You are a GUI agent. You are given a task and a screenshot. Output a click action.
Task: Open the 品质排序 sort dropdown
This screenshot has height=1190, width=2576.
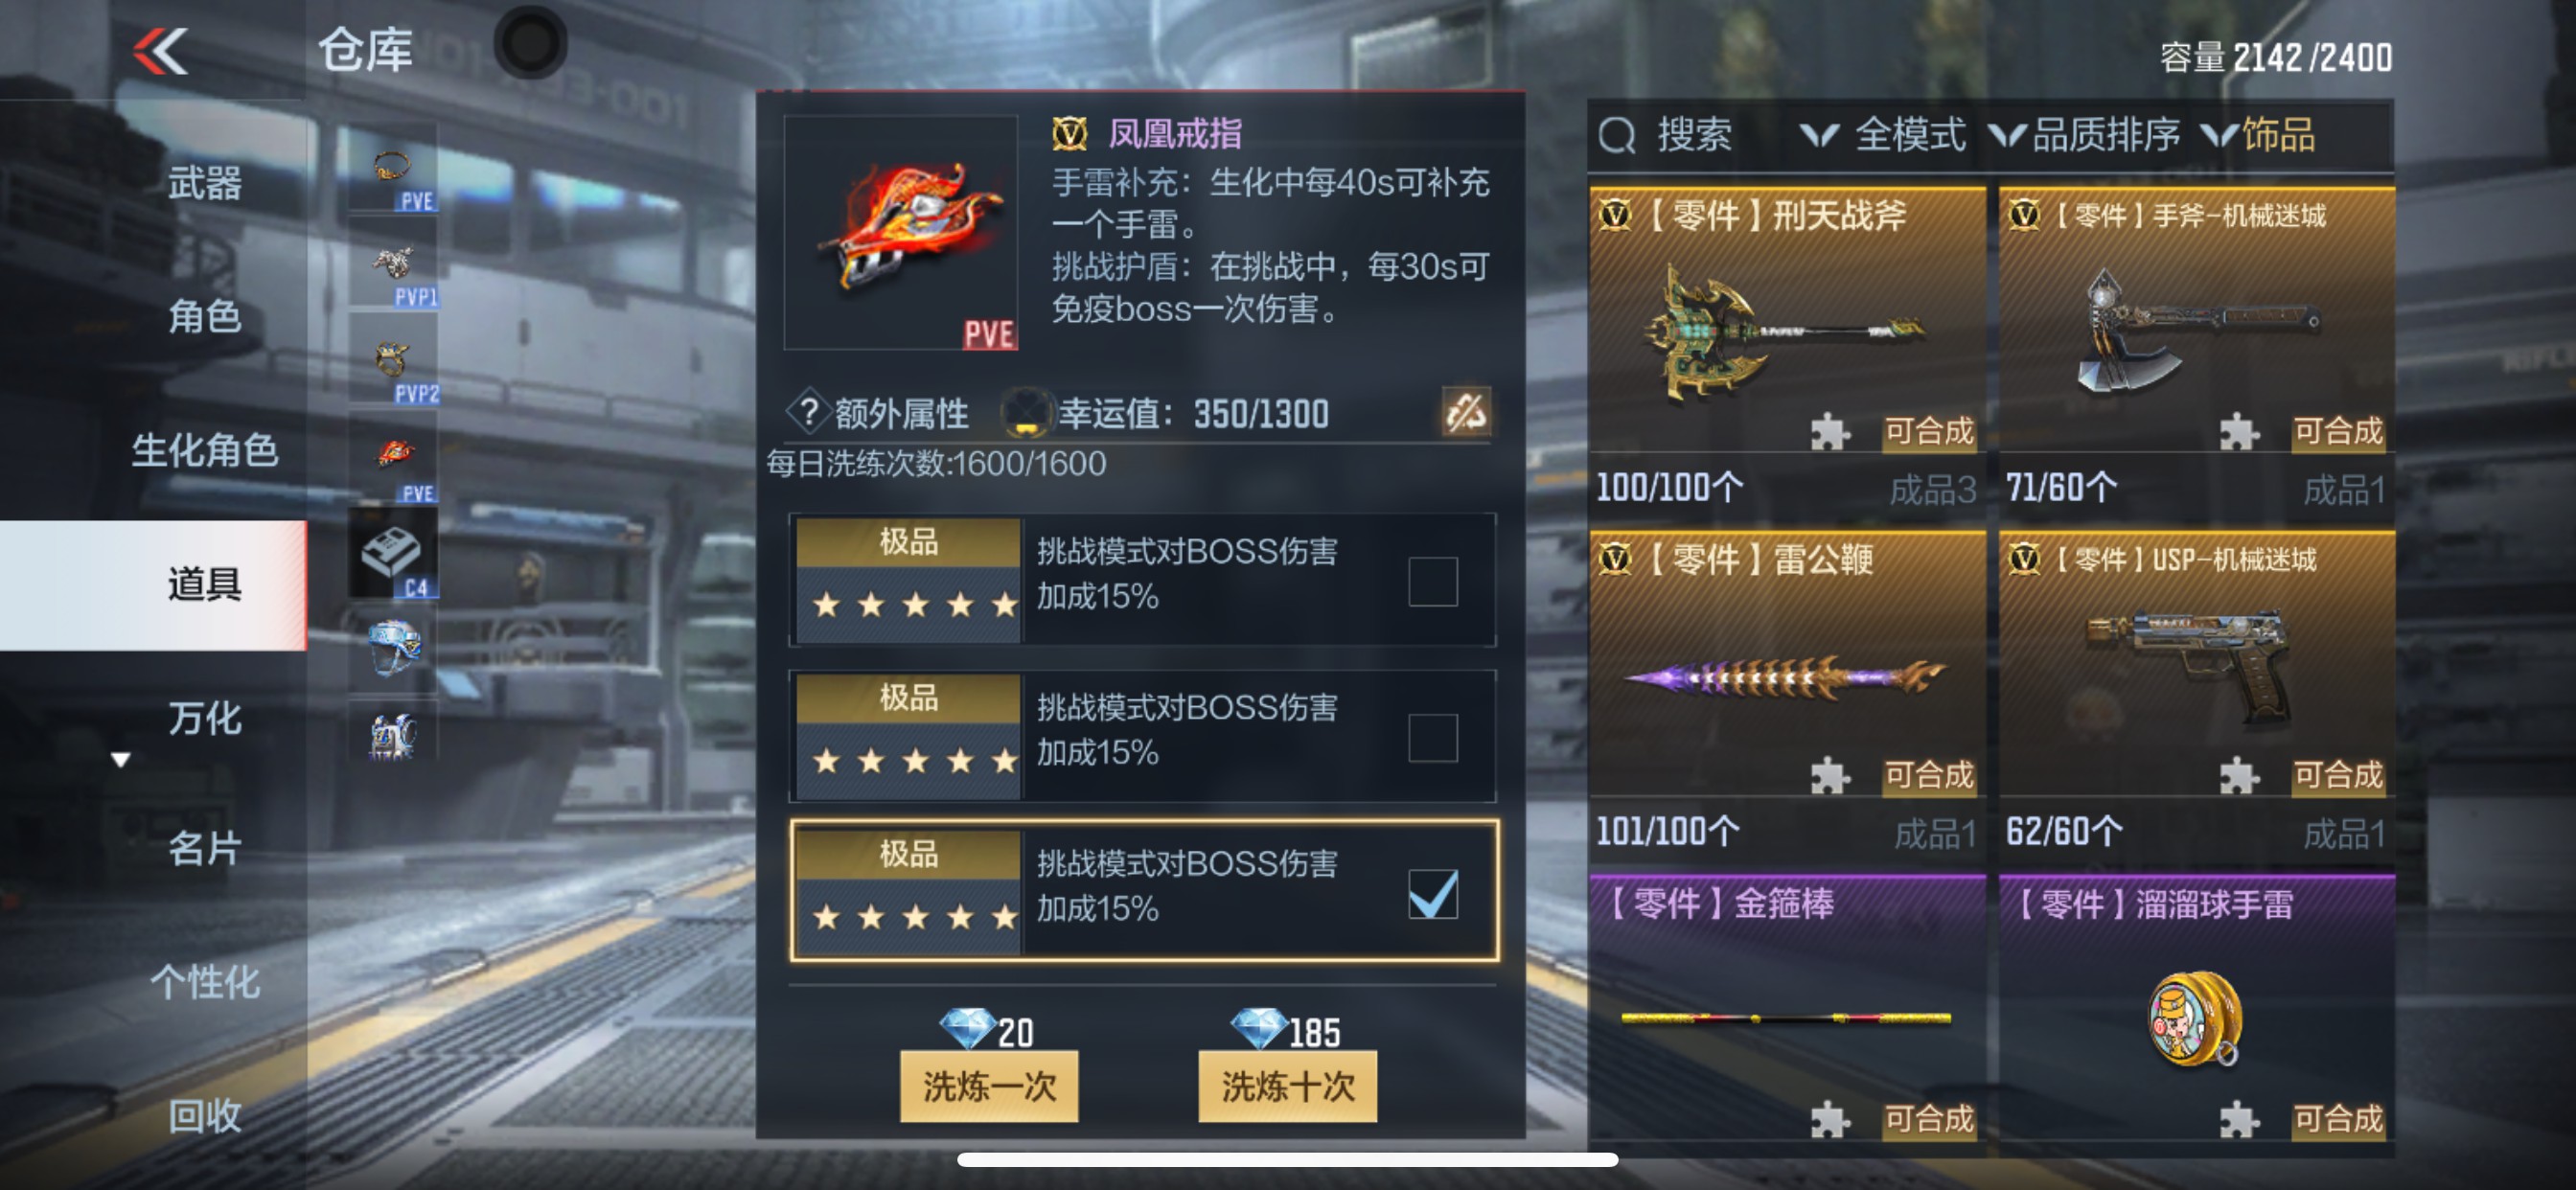(x=2084, y=135)
